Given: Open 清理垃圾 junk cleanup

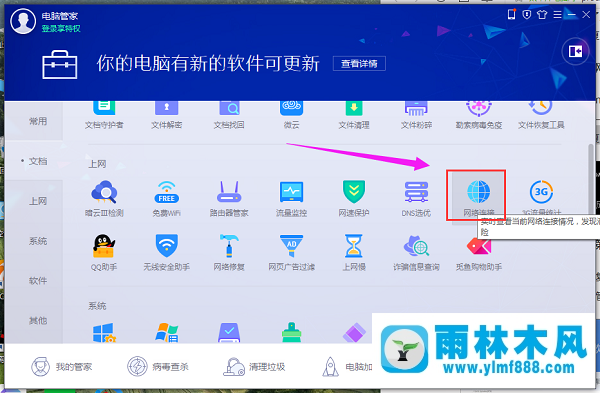Looking at the screenshot, I should click(x=254, y=367).
